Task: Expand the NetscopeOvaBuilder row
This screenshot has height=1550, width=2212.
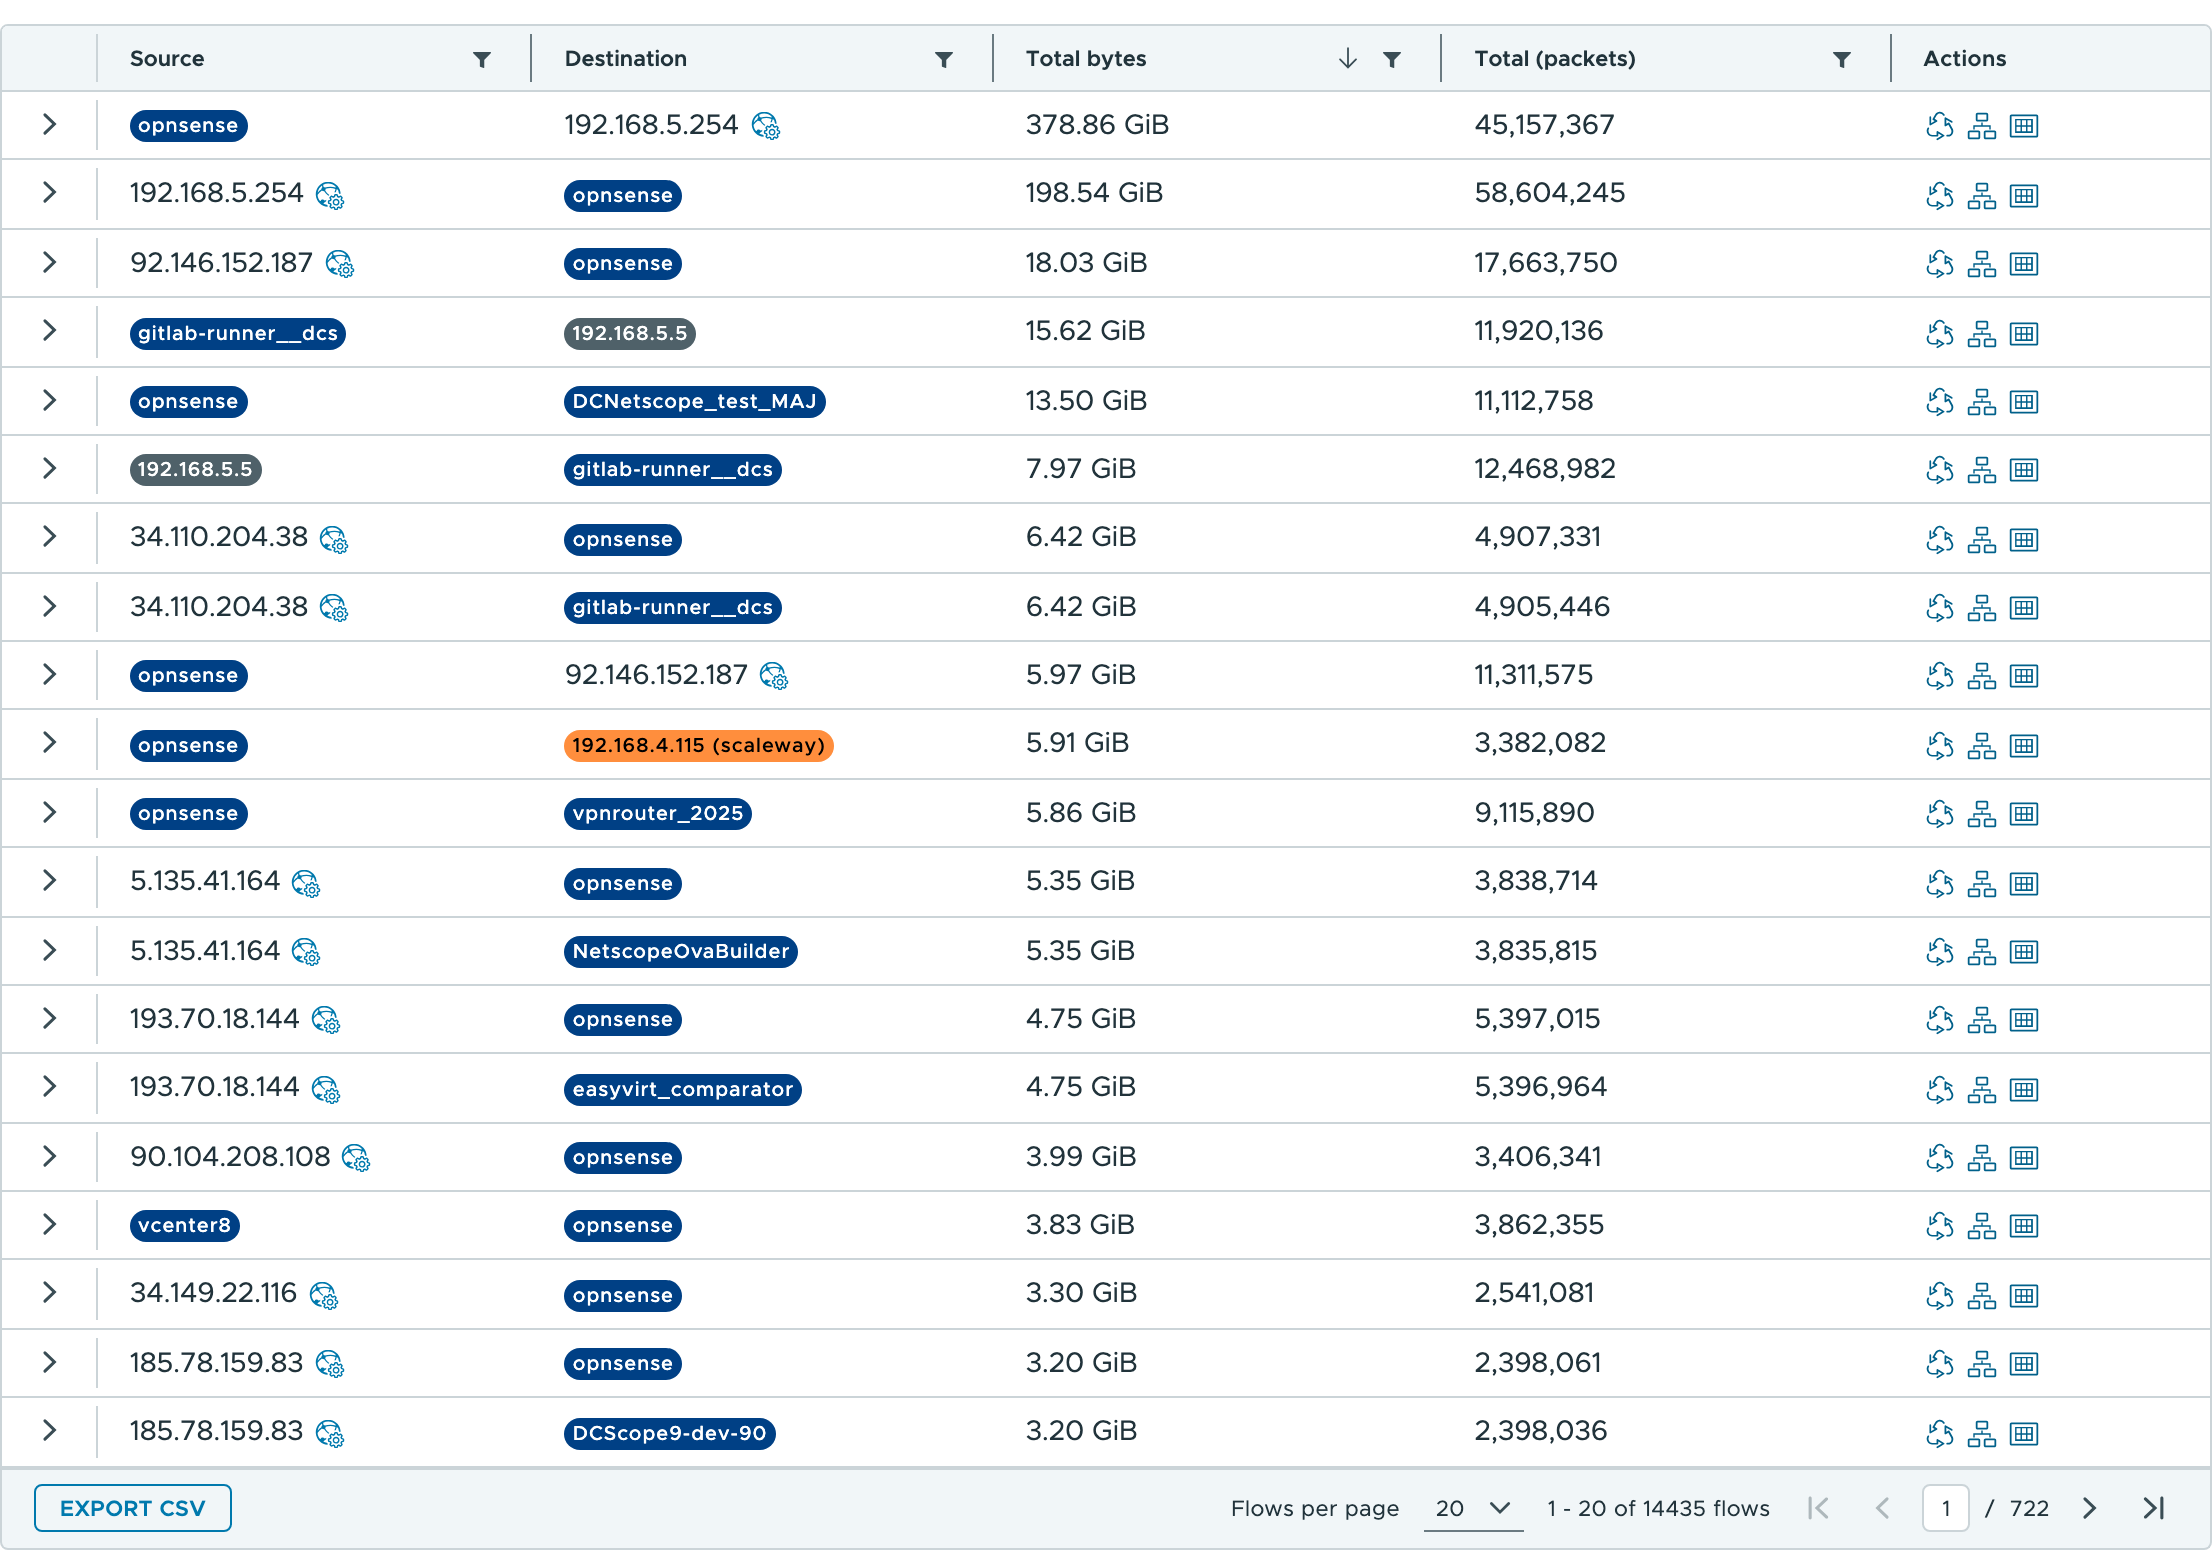Action: pos(49,951)
